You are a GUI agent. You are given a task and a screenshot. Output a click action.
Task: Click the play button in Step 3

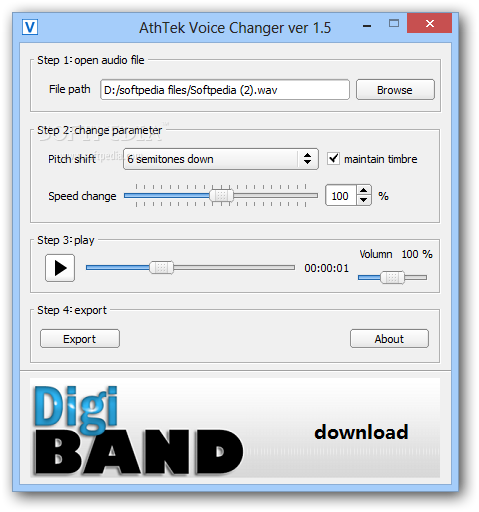coord(60,268)
